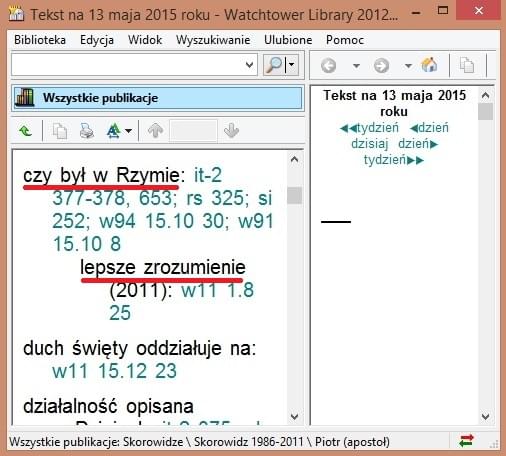This screenshot has height=456, width=506.
Task: Click the printer icon
Action: [87, 131]
